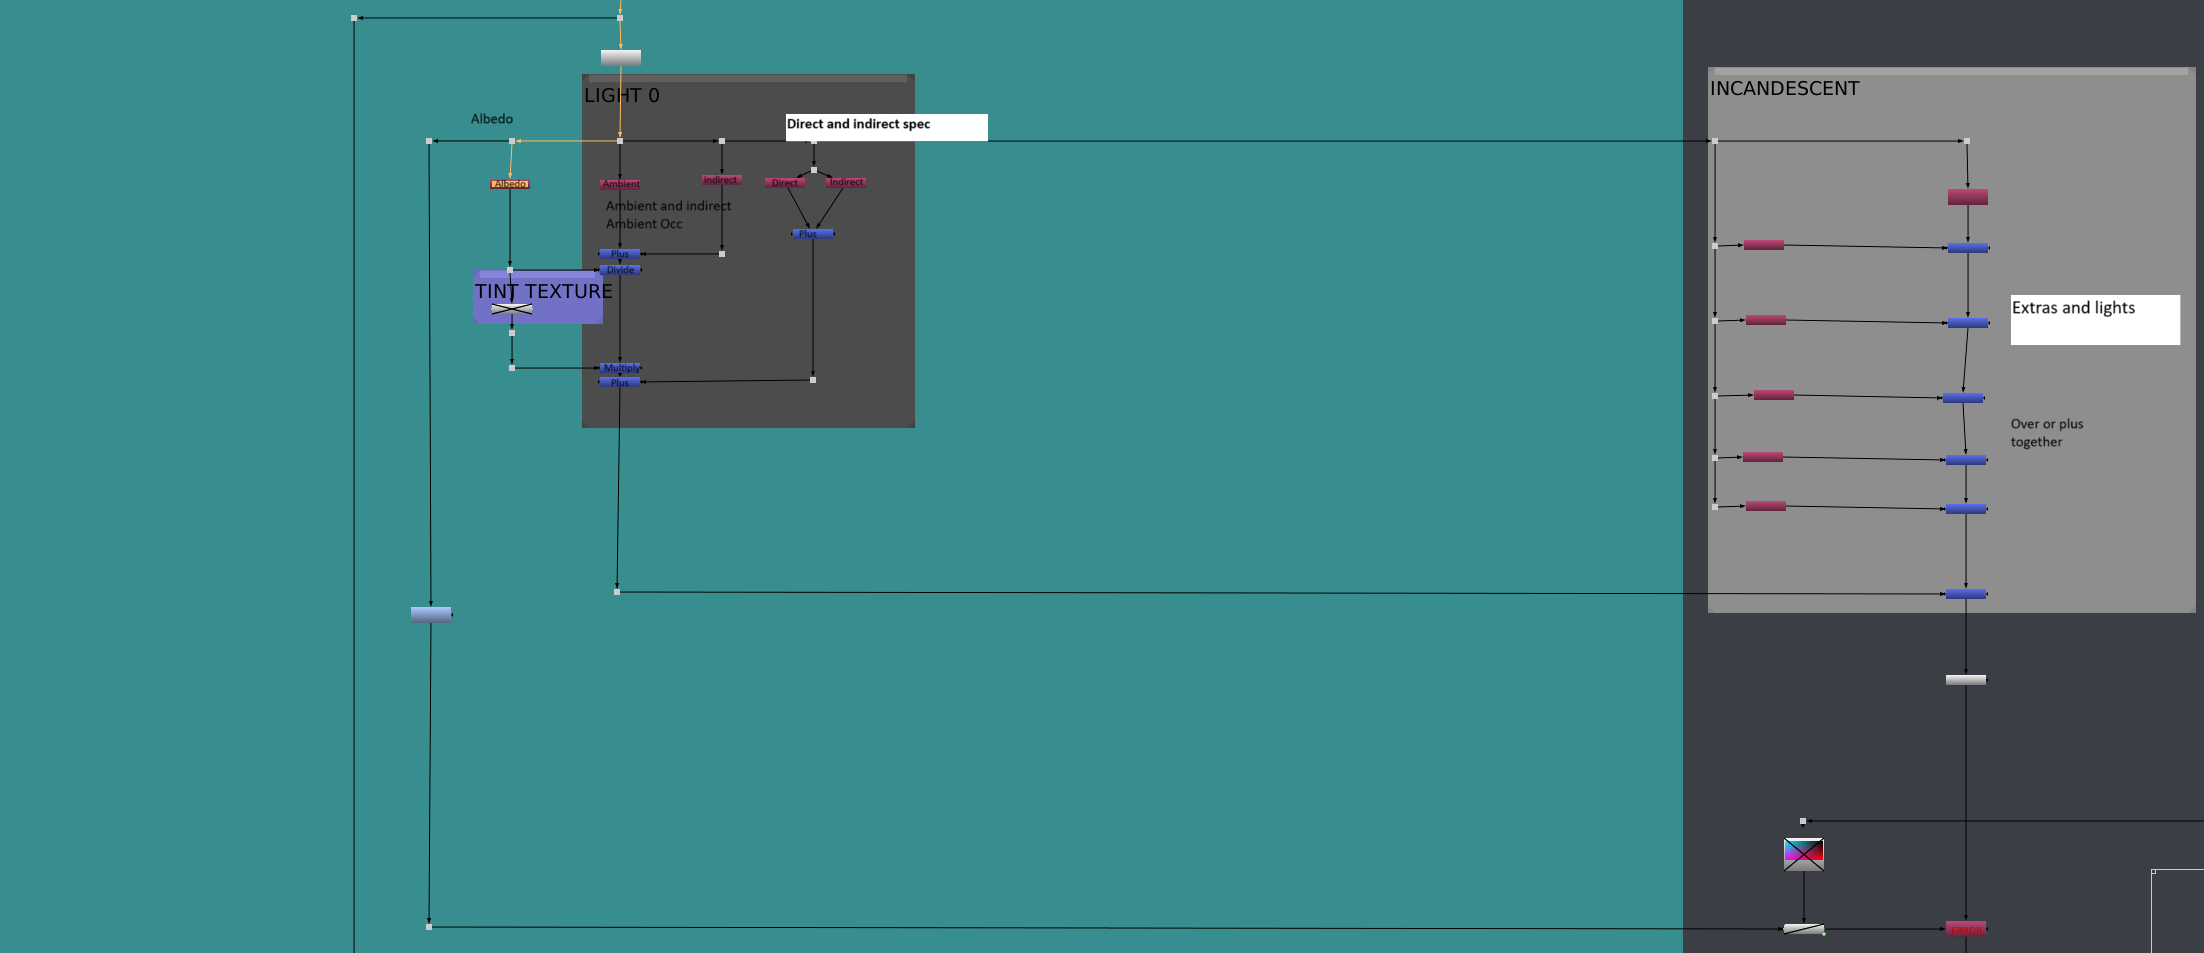
Task: Select the INCANDESCENT backdrop label
Action: [1784, 88]
